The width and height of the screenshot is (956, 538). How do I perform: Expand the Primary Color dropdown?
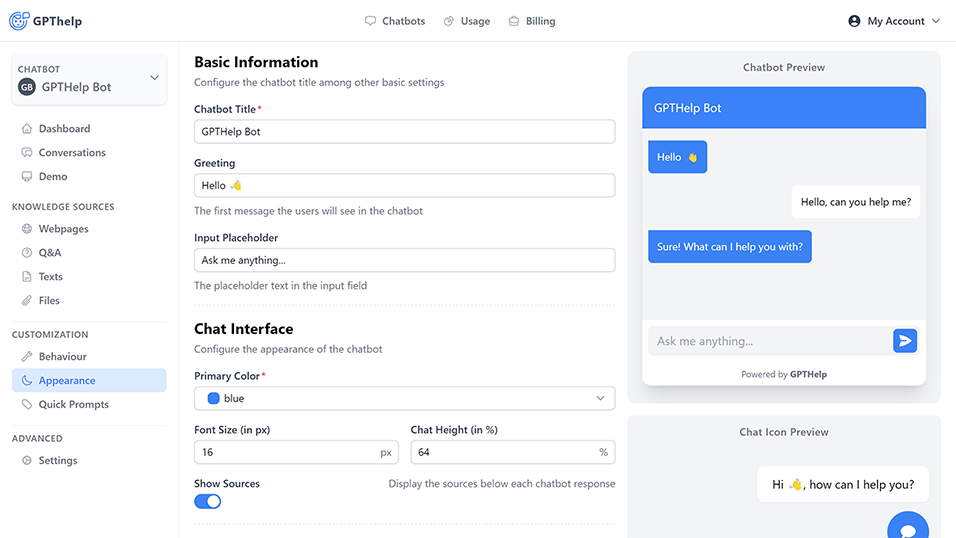(x=404, y=398)
